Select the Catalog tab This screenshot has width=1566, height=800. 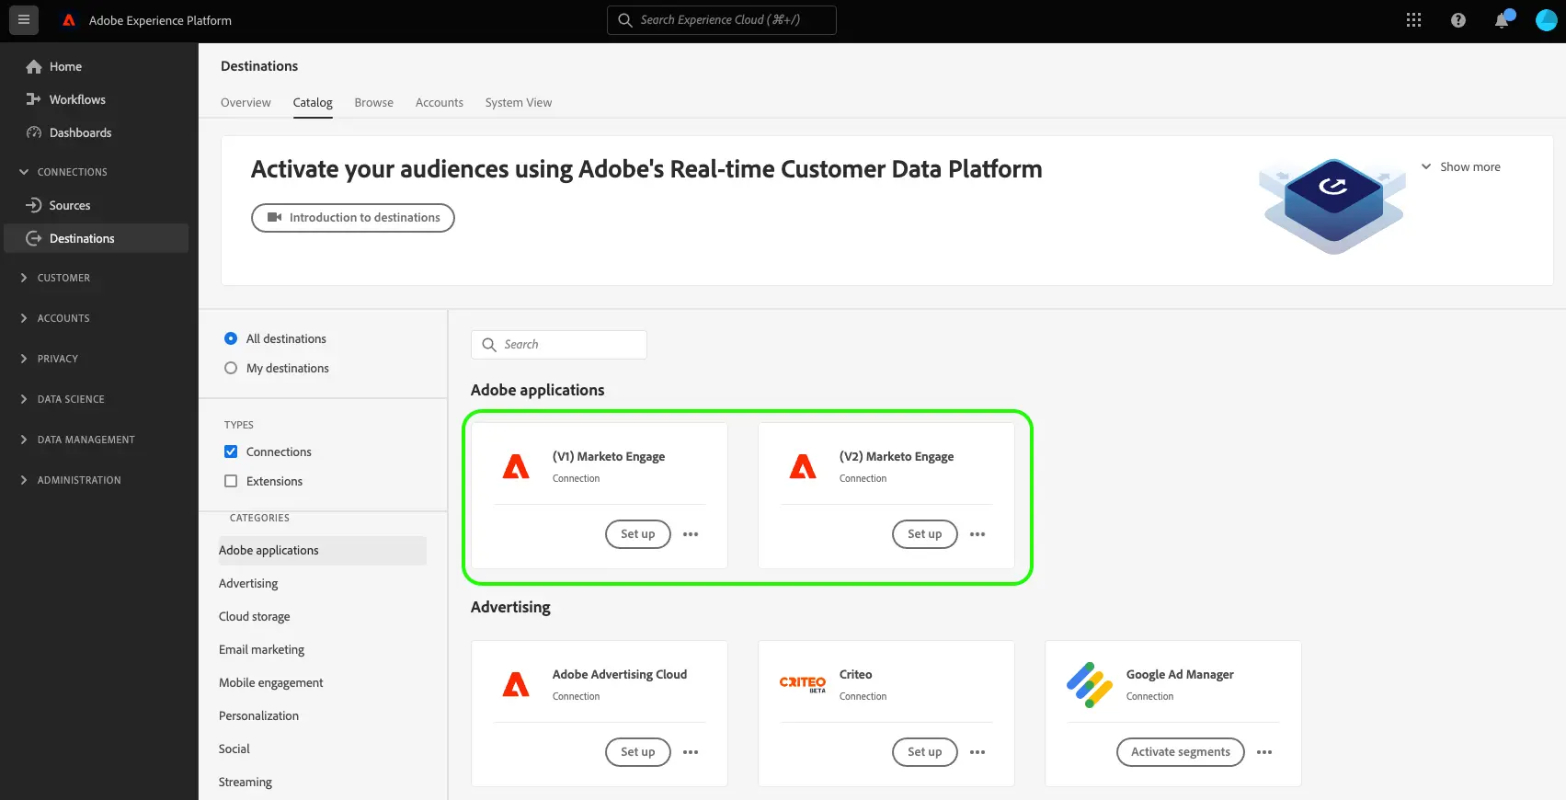[313, 103]
